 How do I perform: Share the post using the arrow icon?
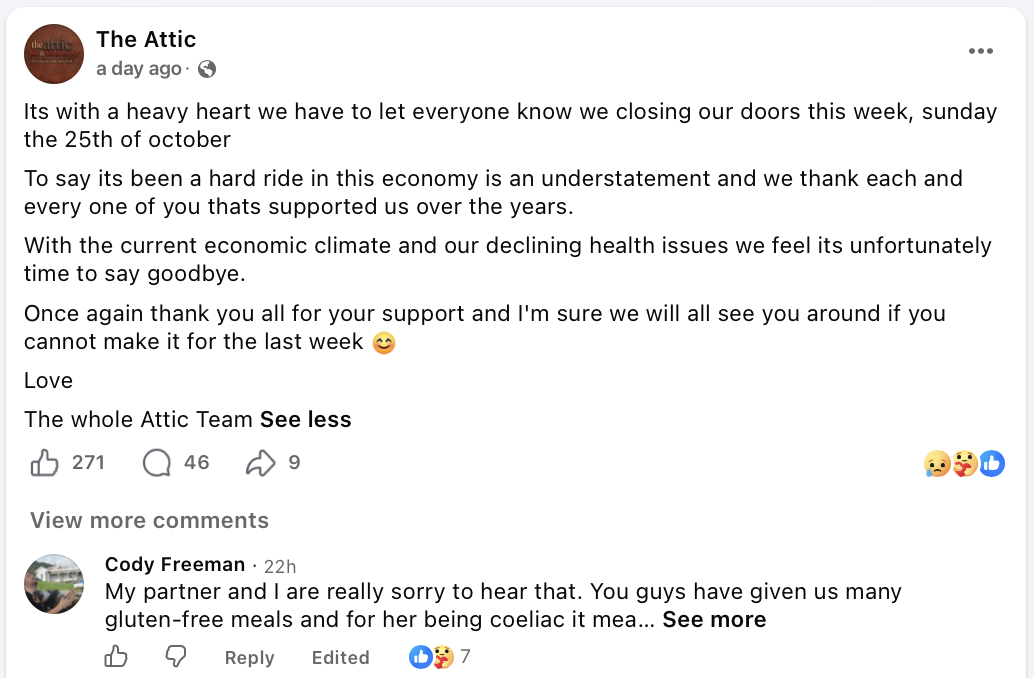(260, 463)
